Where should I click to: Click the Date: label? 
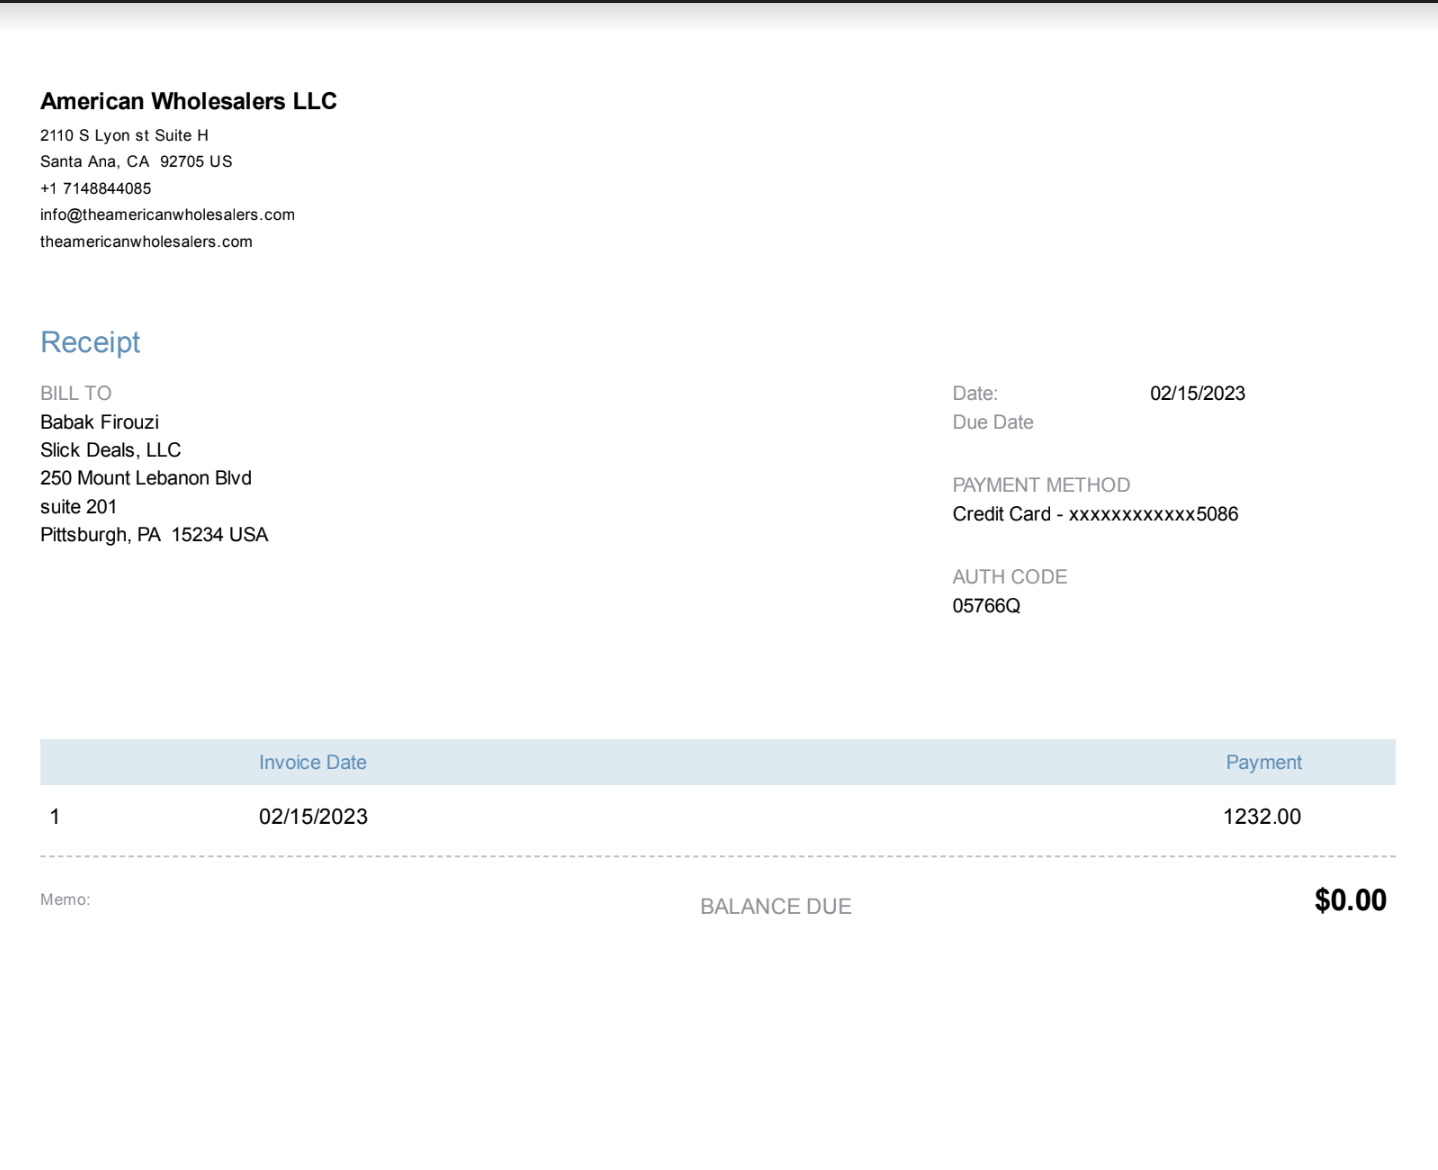(x=975, y=393)
